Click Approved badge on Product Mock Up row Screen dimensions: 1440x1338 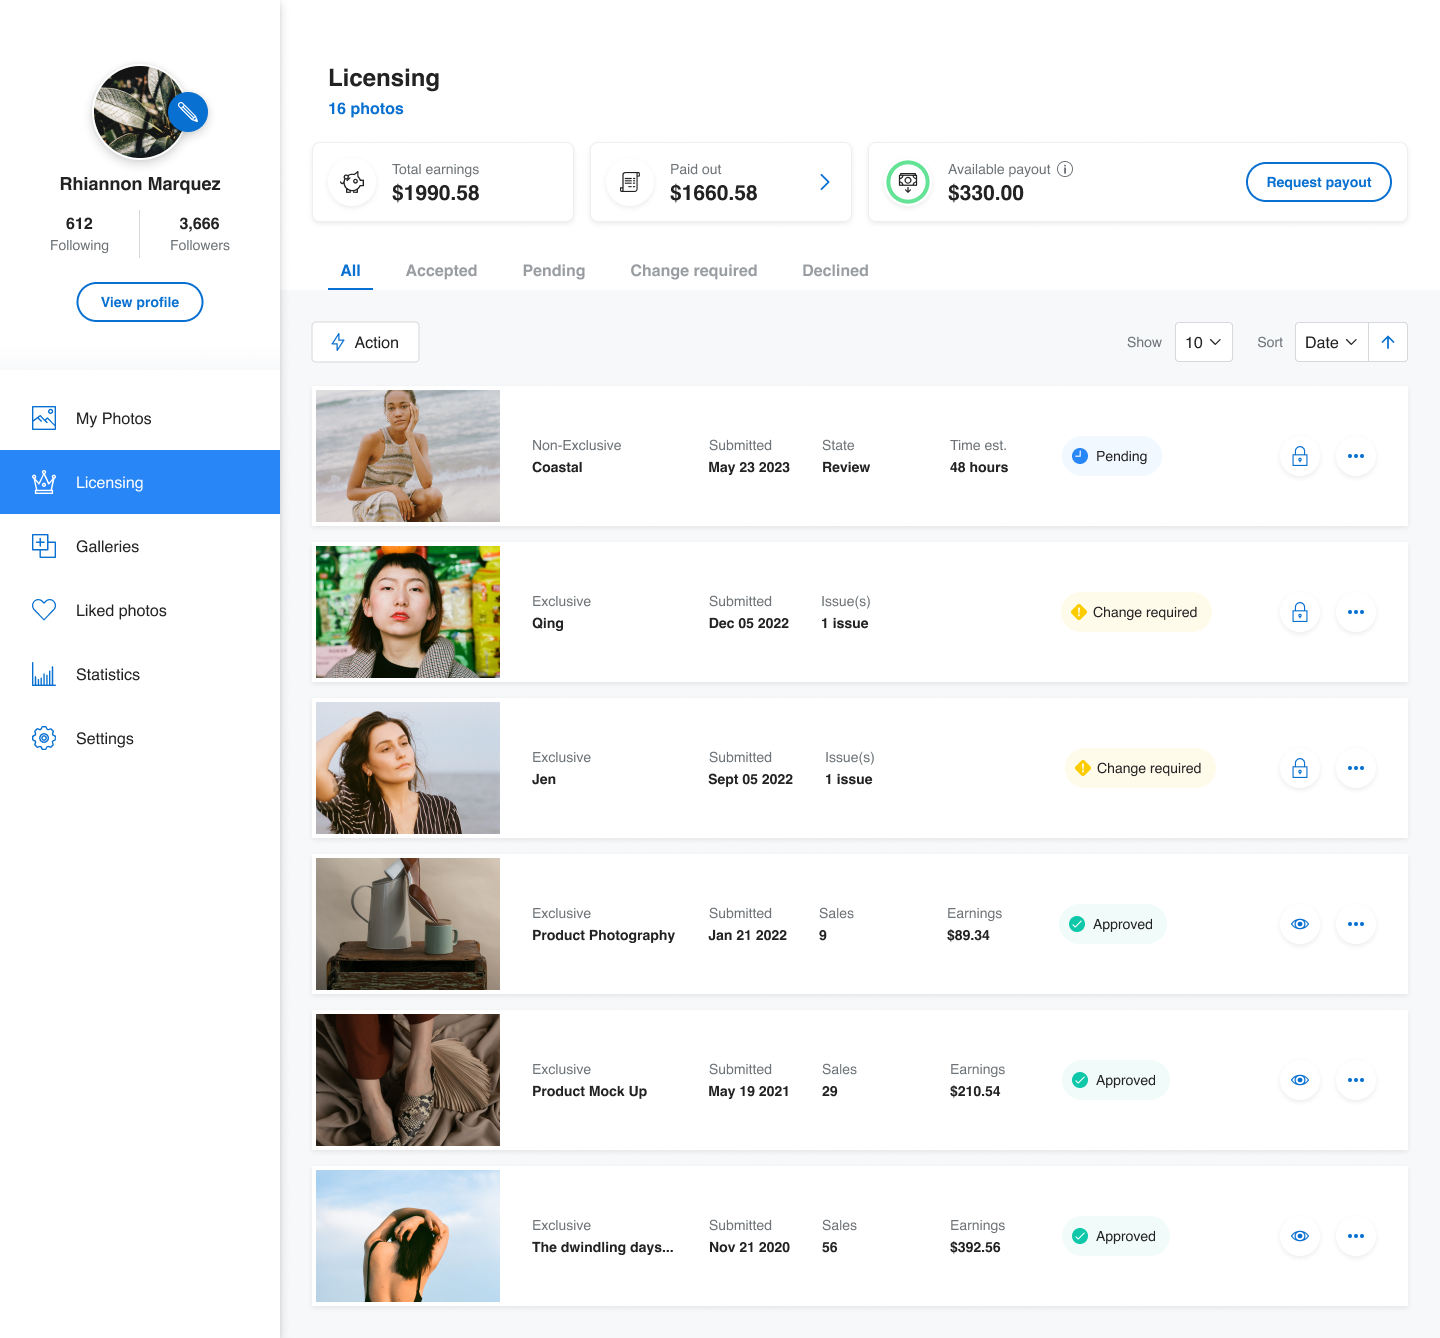click(1115, 1080)
